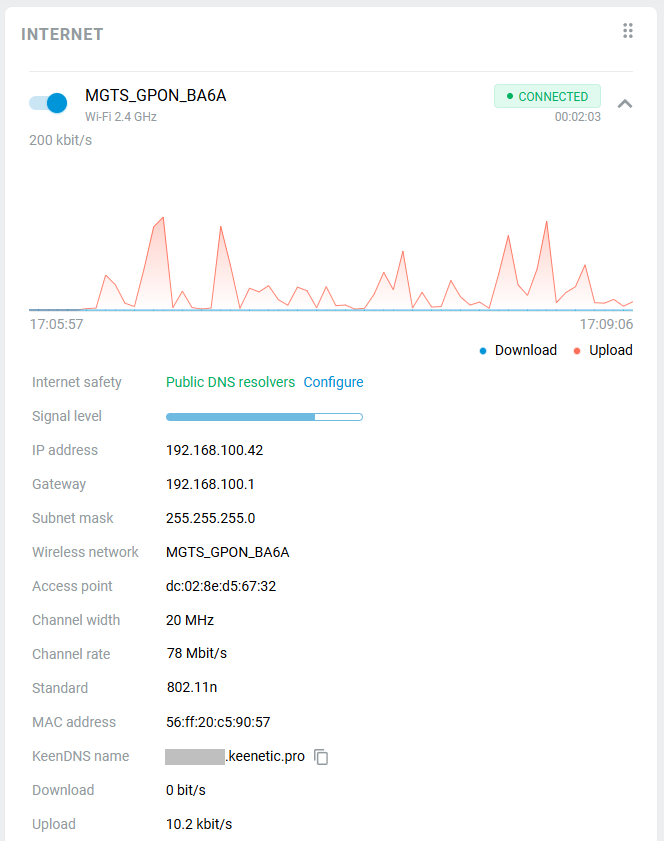Click the access point address dc:02:8e:d5:67:32
This screenshot has height=841, width=664.
tap(220, 586)
